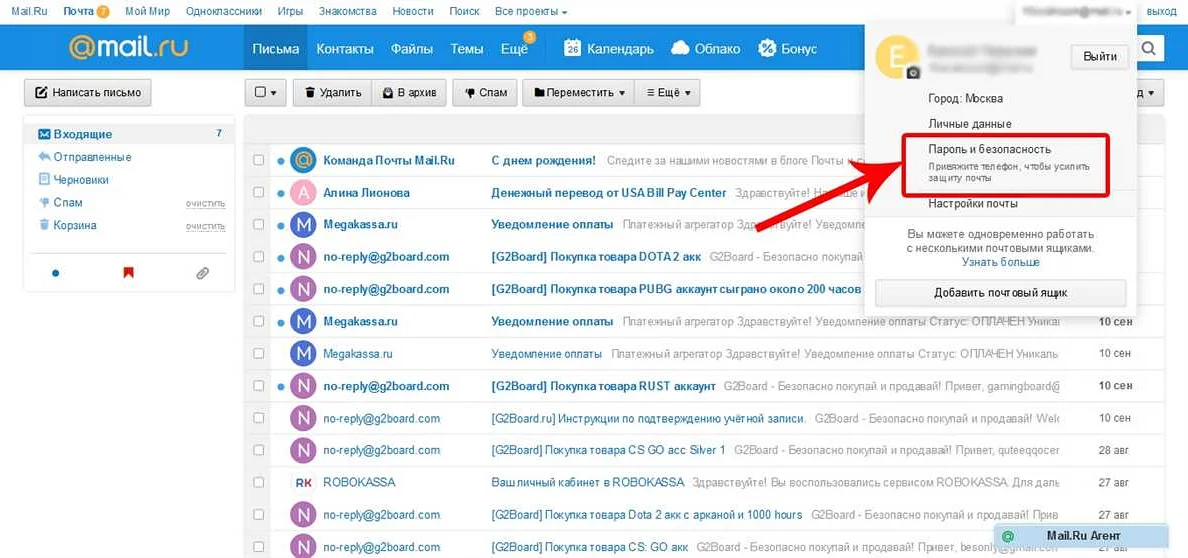Filter by attachment paperclip icon
This screenshot has height=558, width=1188.
203,272
